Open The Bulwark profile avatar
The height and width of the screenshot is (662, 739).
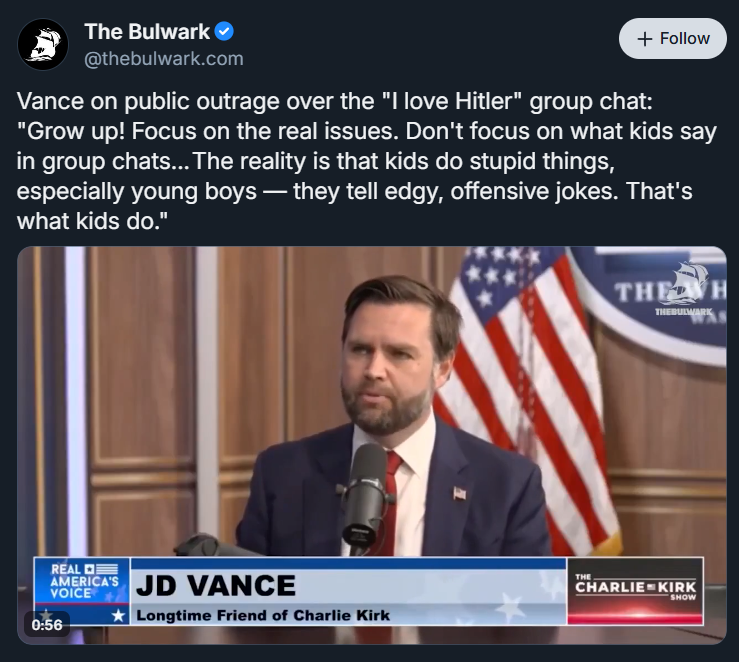[43, 44]
